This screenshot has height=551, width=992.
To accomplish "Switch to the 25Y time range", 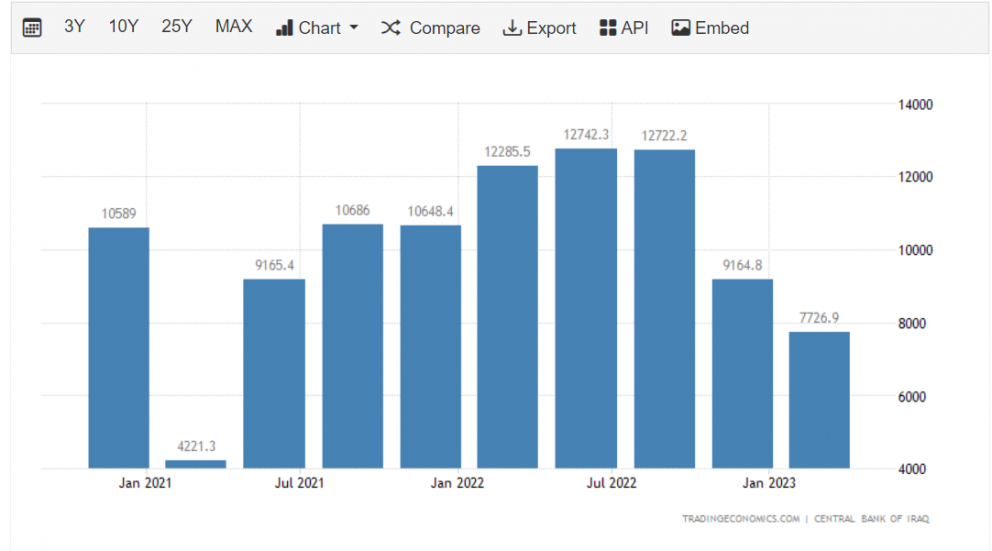I will (177, 27).
